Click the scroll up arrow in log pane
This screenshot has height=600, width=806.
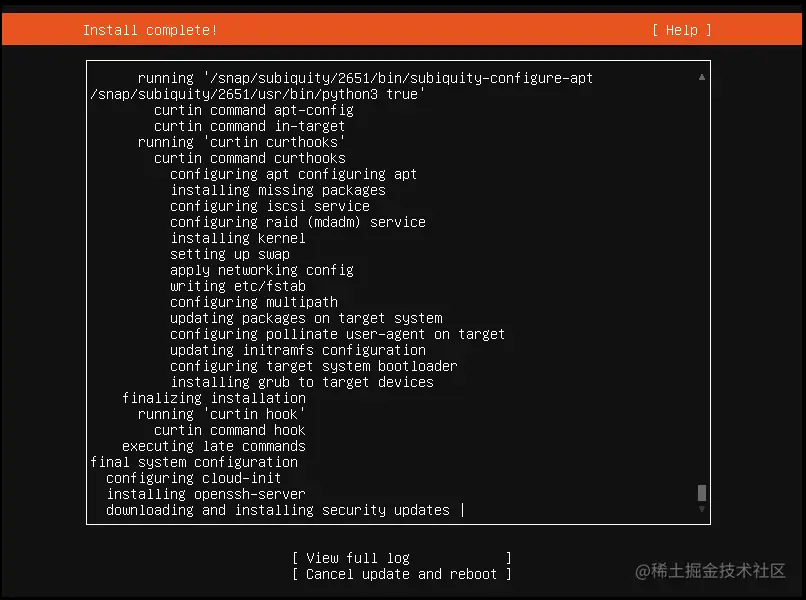click(702, 77)
